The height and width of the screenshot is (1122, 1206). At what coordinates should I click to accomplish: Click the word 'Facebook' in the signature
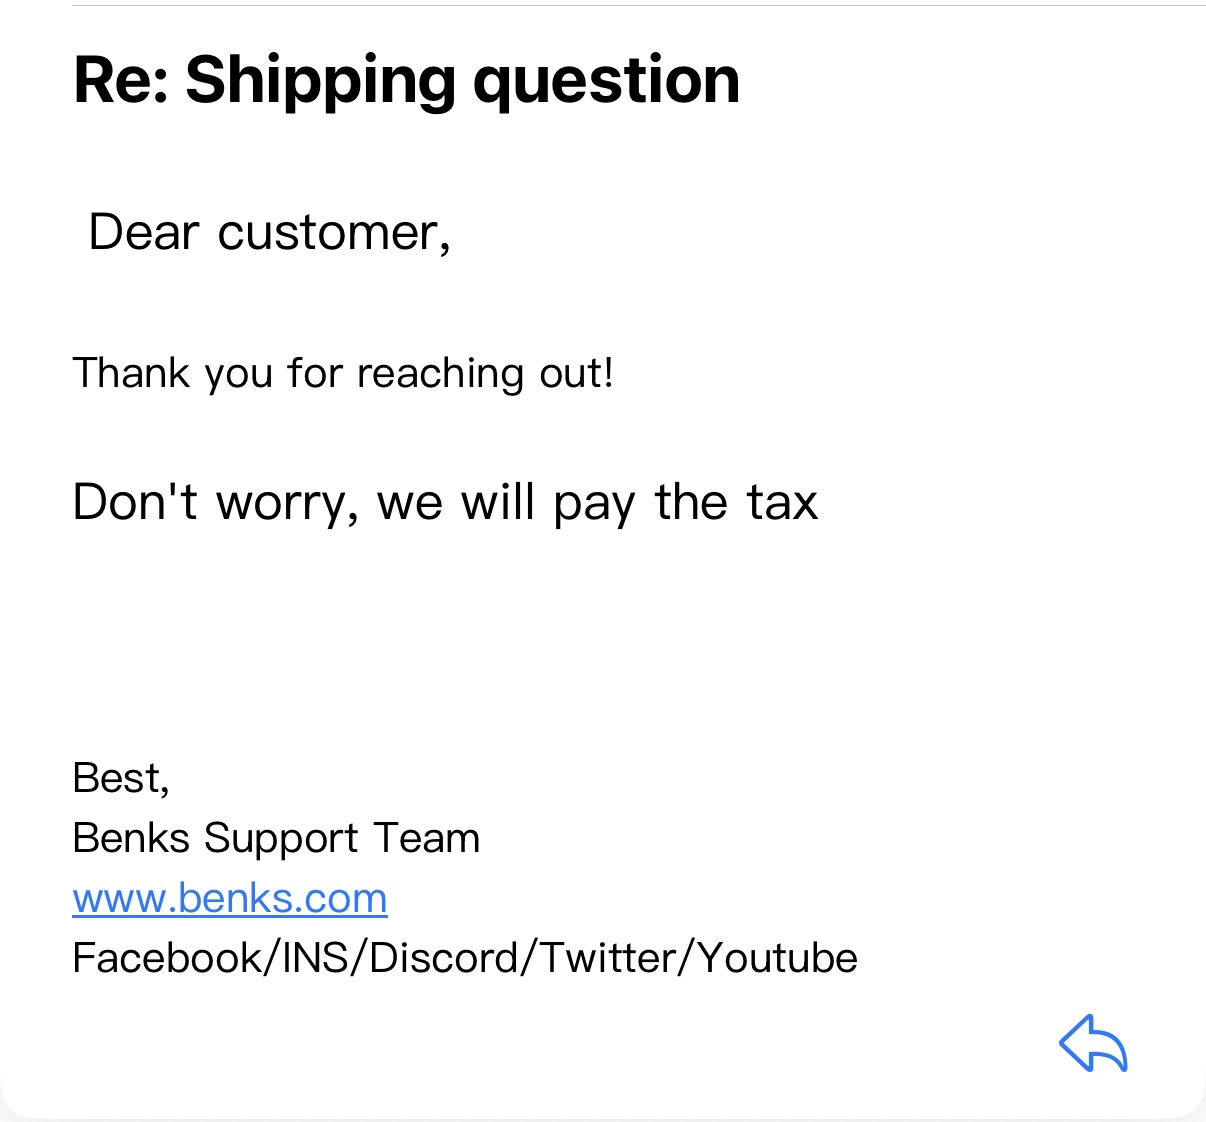[x=167, y=958]
